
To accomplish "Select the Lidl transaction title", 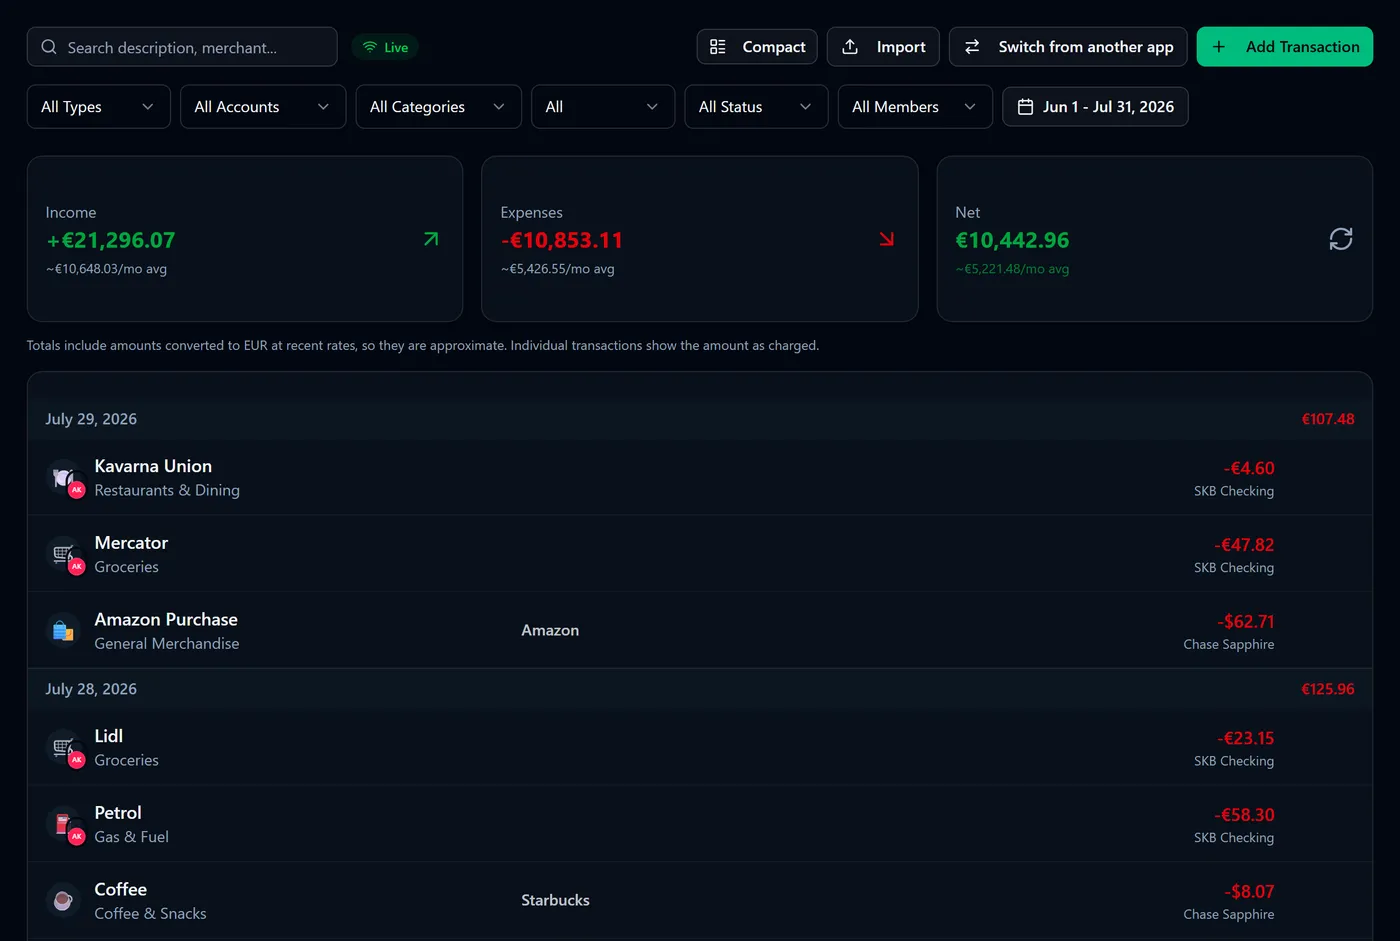I will [x=109, y=736].
